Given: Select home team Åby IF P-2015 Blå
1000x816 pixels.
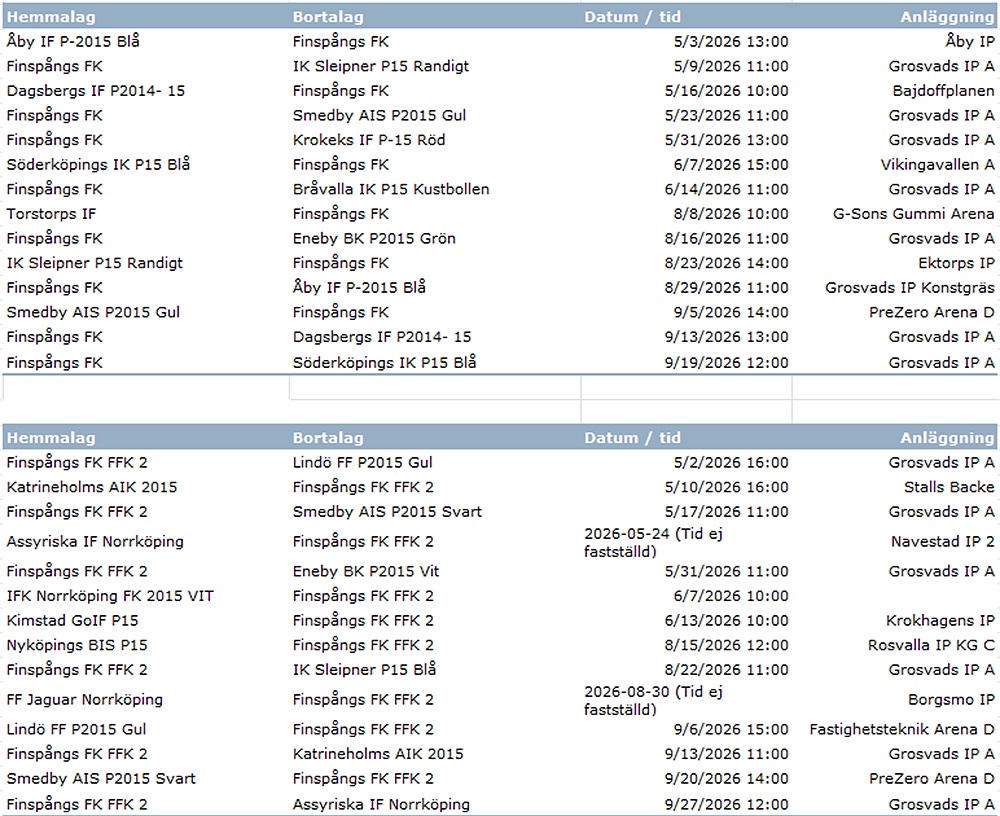Looking at the screenshot, I should 73,42.
